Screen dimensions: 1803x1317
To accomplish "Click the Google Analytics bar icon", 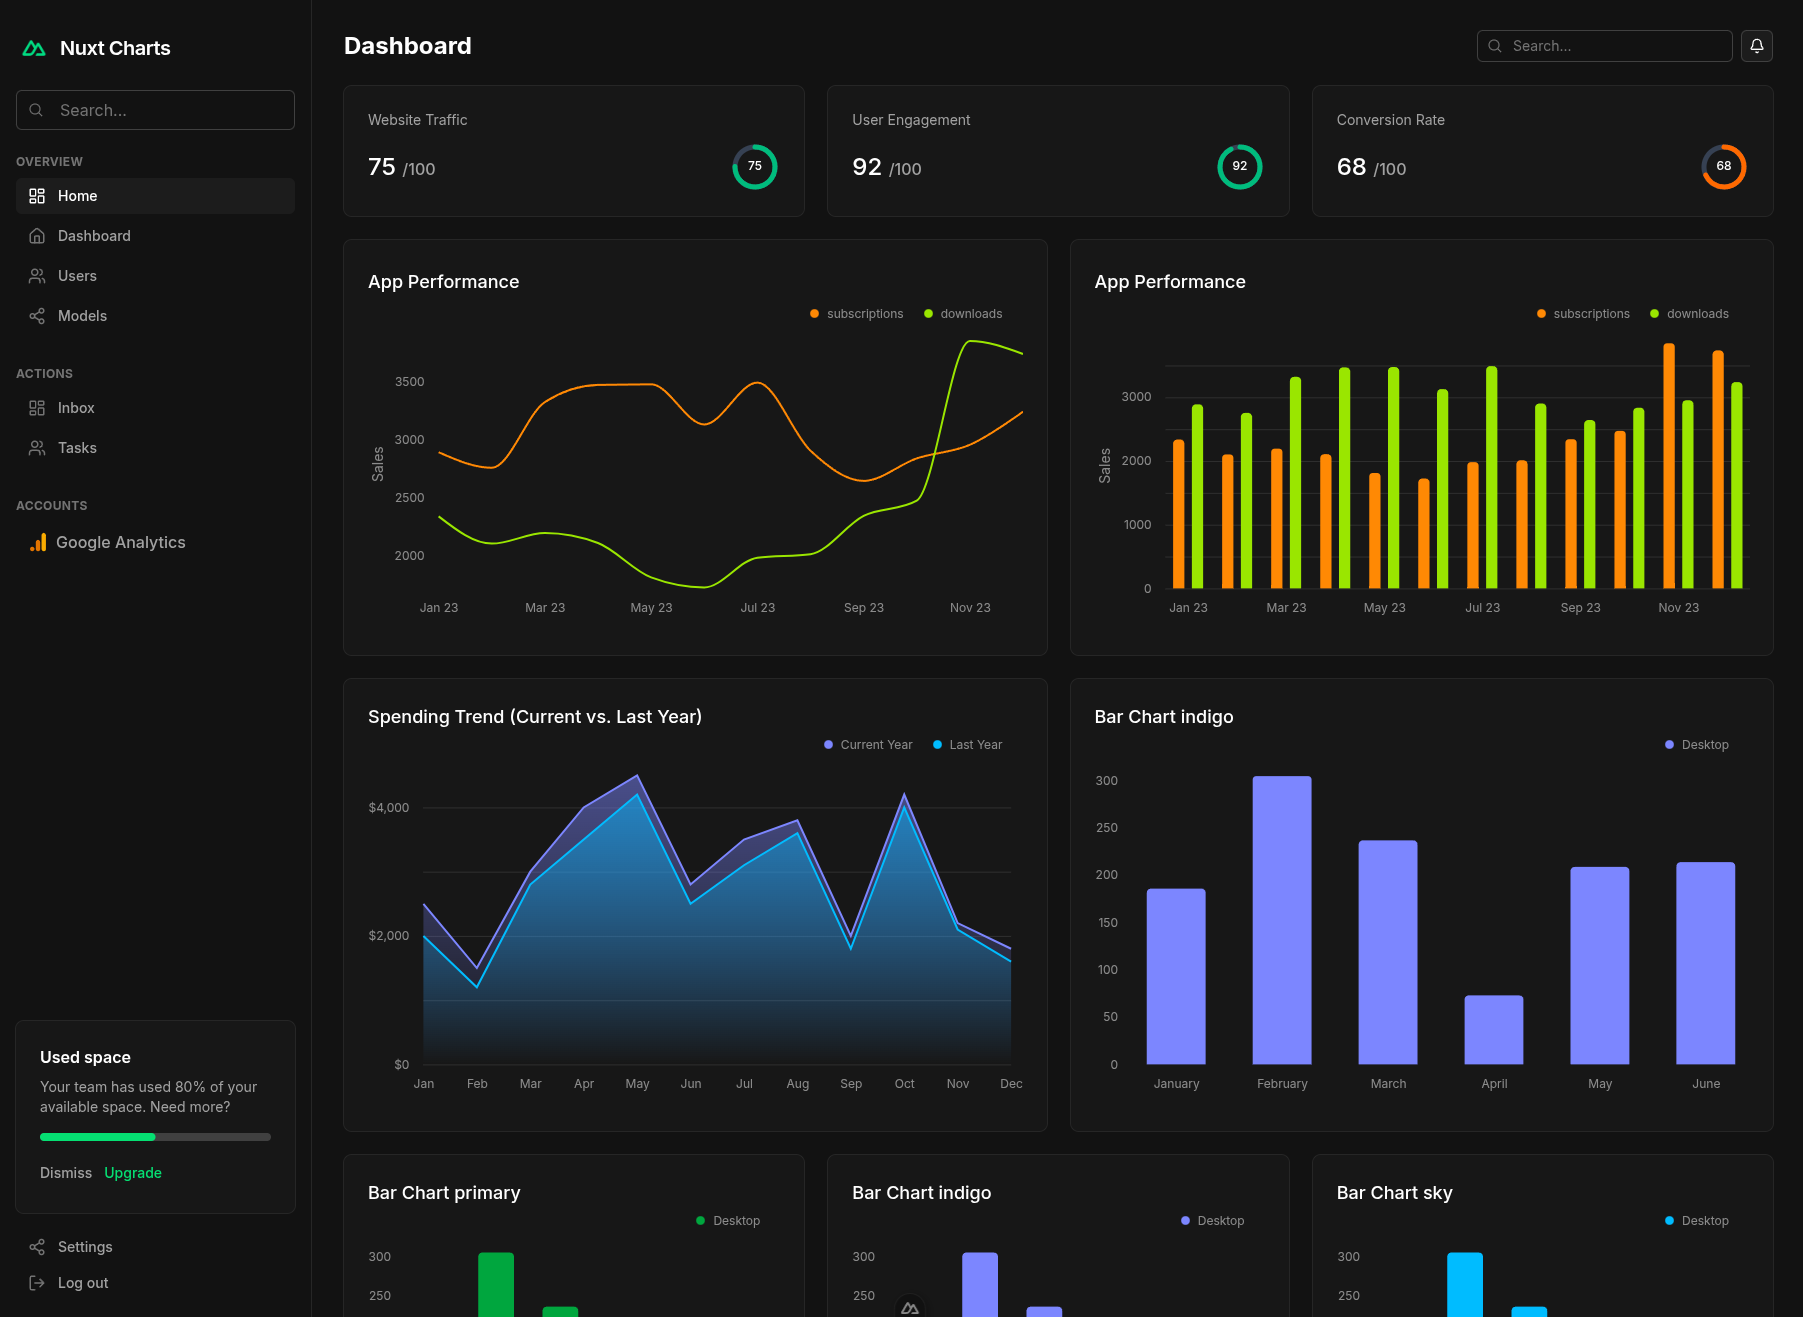I will [38, 542].
